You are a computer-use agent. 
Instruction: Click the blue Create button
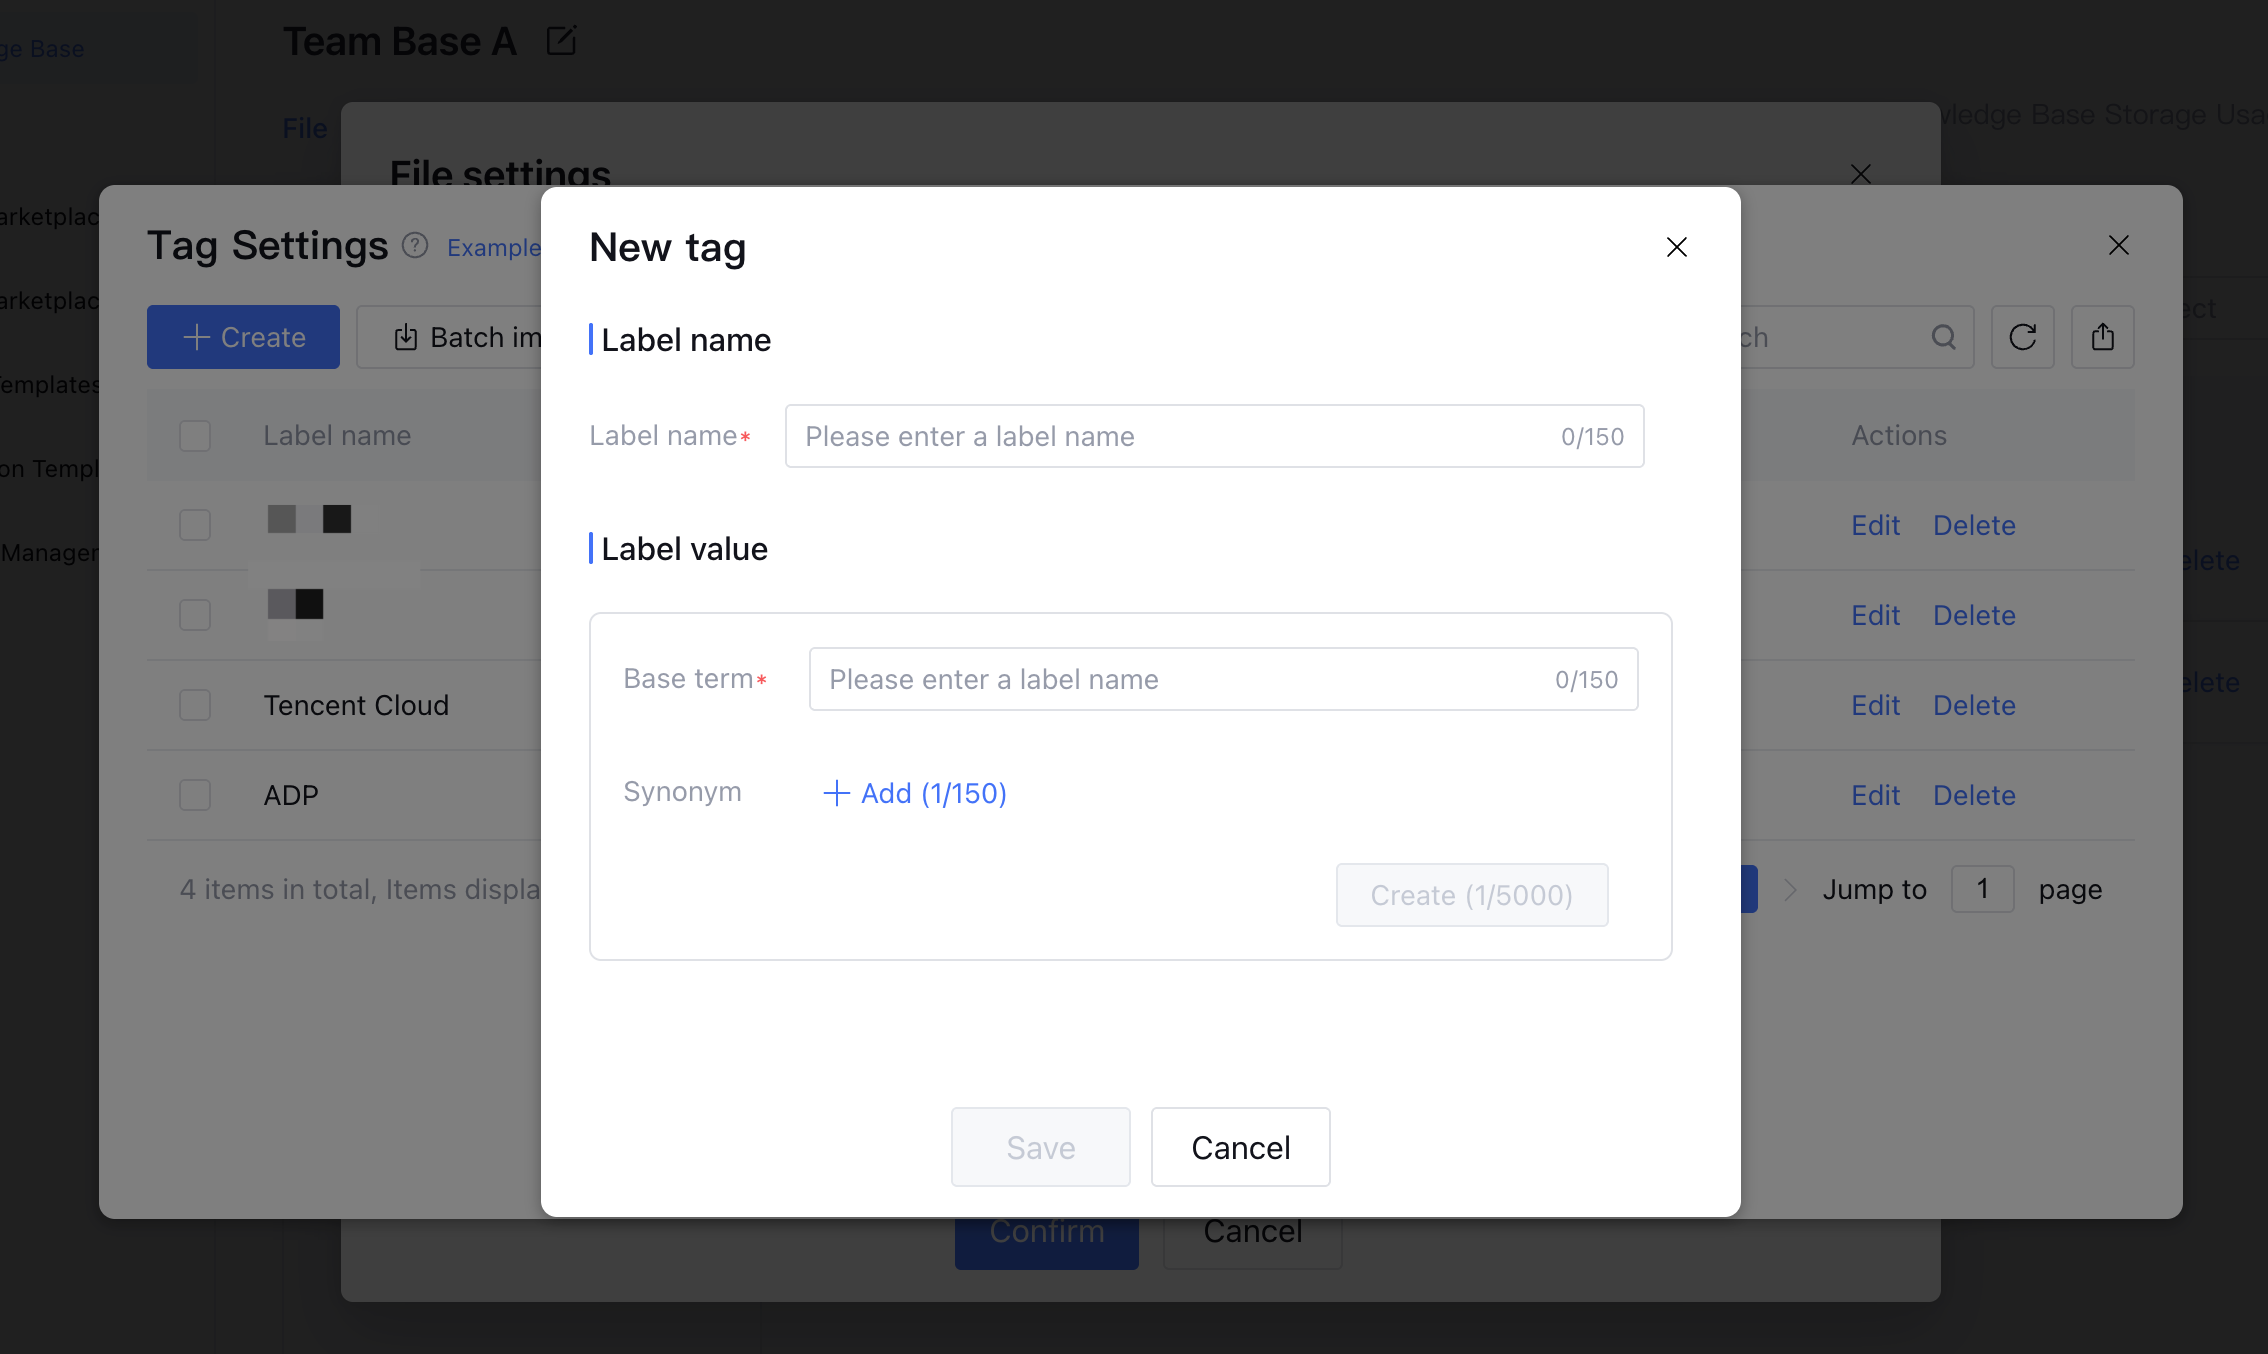[243, 337]
